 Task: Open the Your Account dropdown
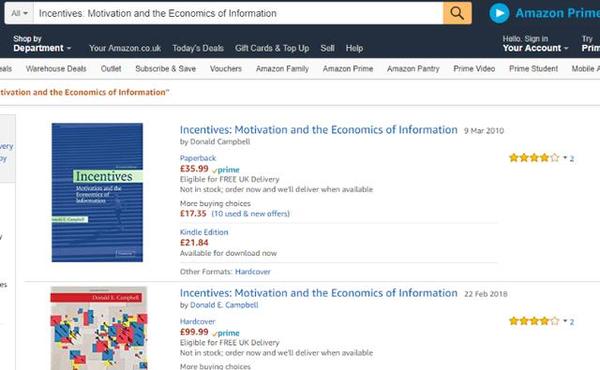coord(535,43)
